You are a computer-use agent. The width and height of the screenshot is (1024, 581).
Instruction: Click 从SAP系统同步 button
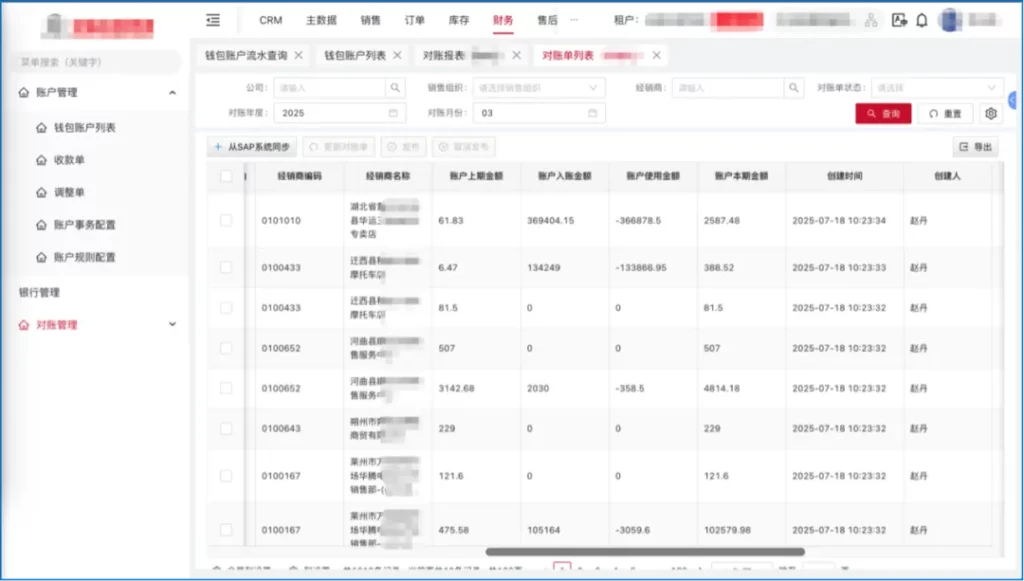tap(252, 147)
